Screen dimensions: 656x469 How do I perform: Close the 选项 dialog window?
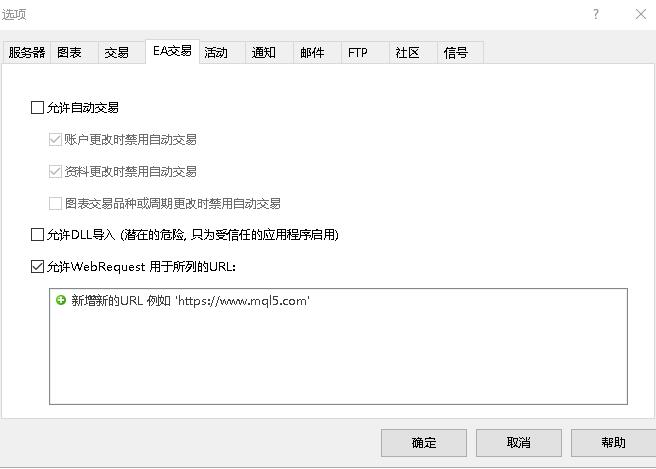click(x=641, y=14)
